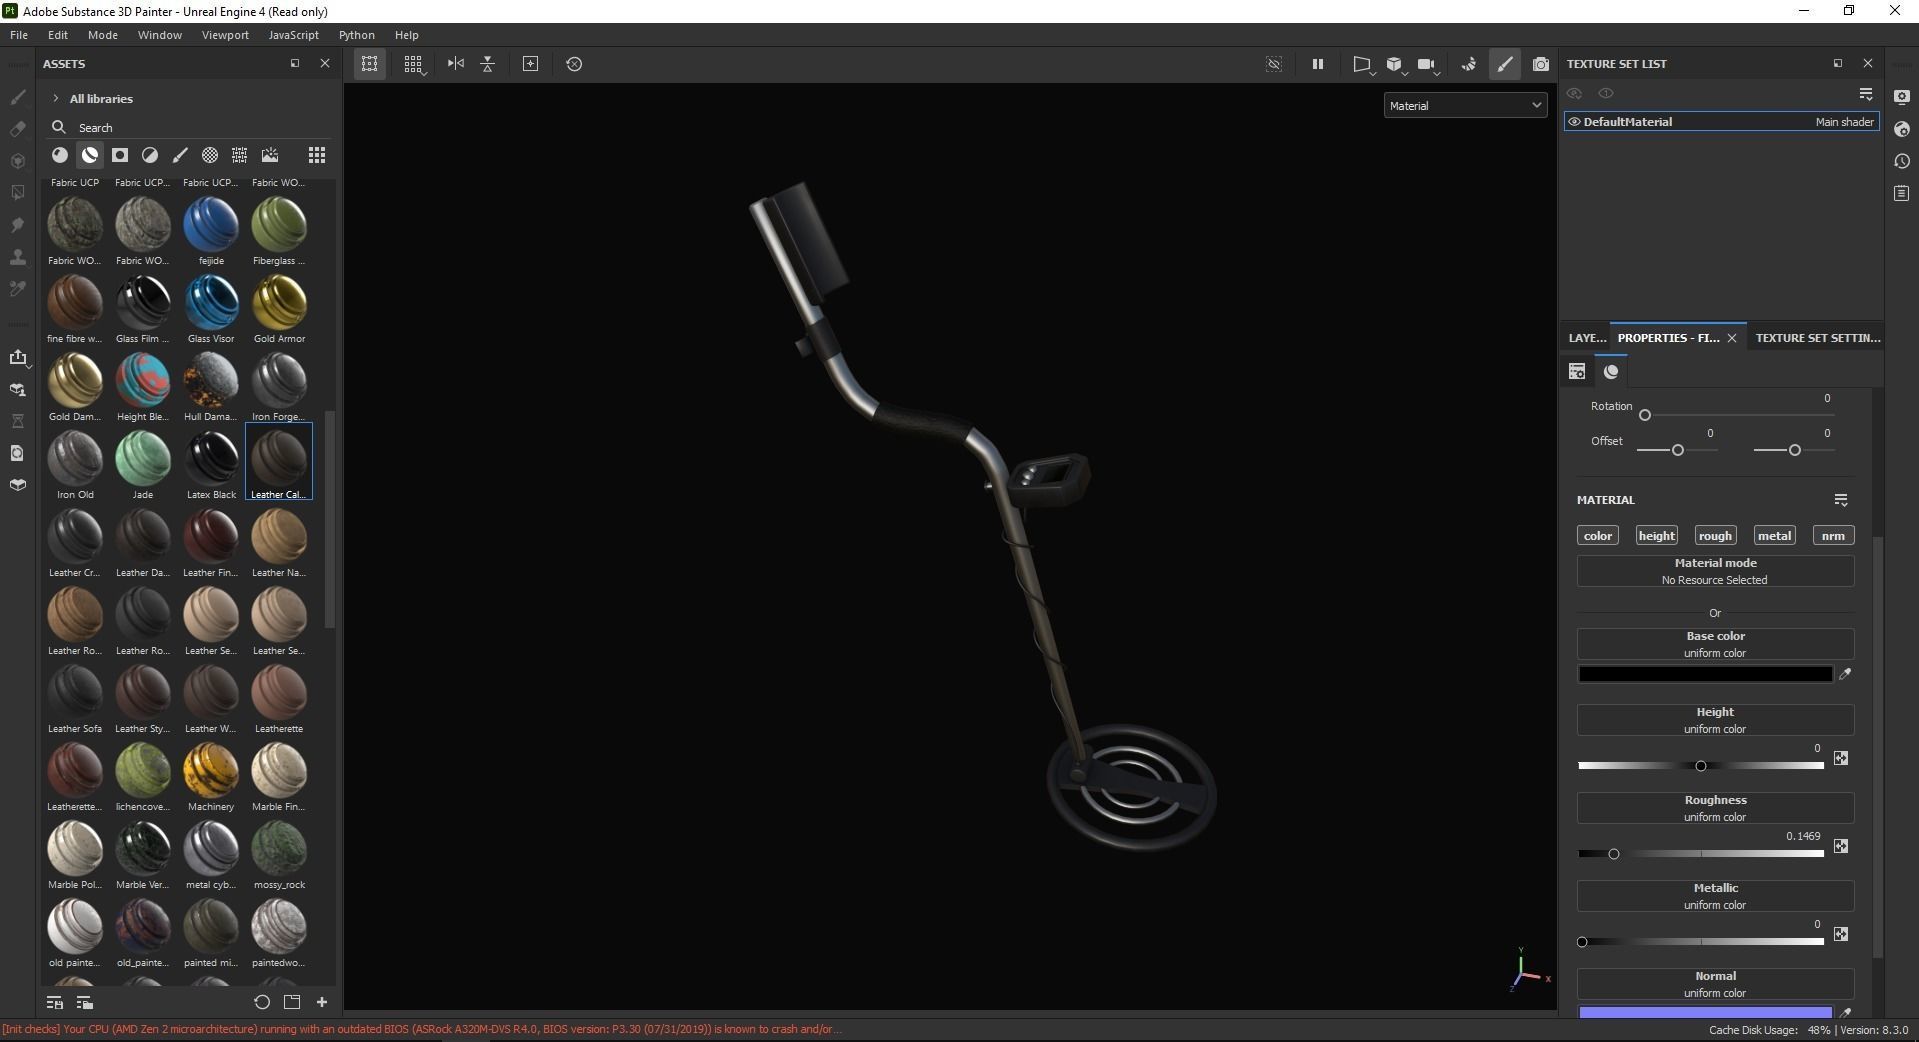Click the Metallic uniform color button
1919x1042 pixels.
pos(1715,896)
